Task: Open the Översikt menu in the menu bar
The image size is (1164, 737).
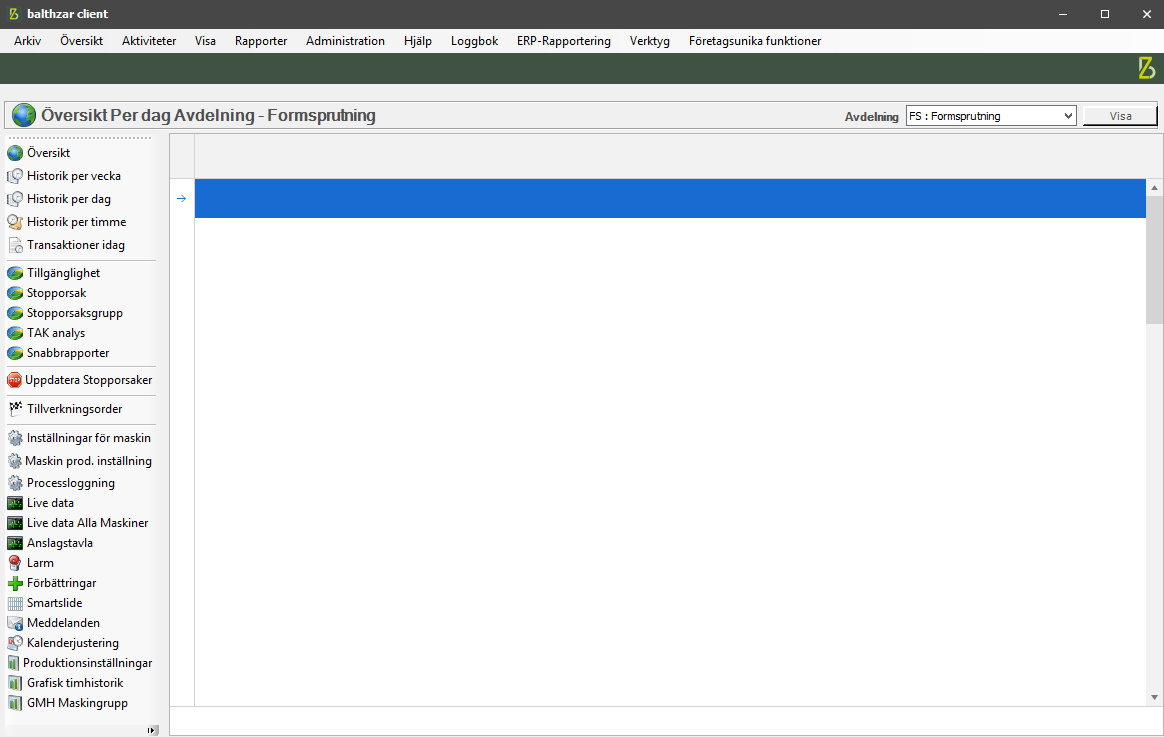Action: (x=82, y=41)
